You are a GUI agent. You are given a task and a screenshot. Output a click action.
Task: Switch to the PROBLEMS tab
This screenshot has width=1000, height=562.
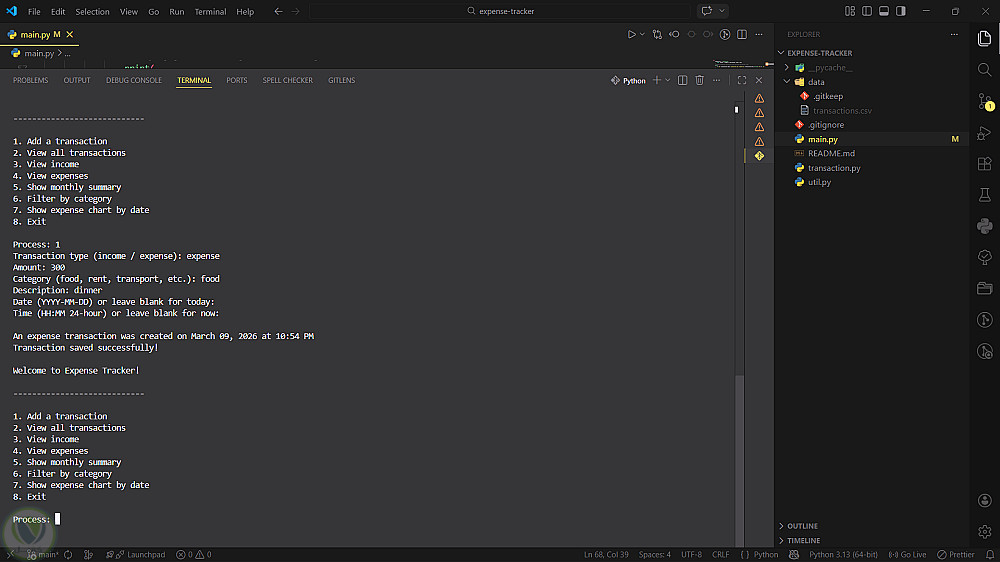[30, 80]
